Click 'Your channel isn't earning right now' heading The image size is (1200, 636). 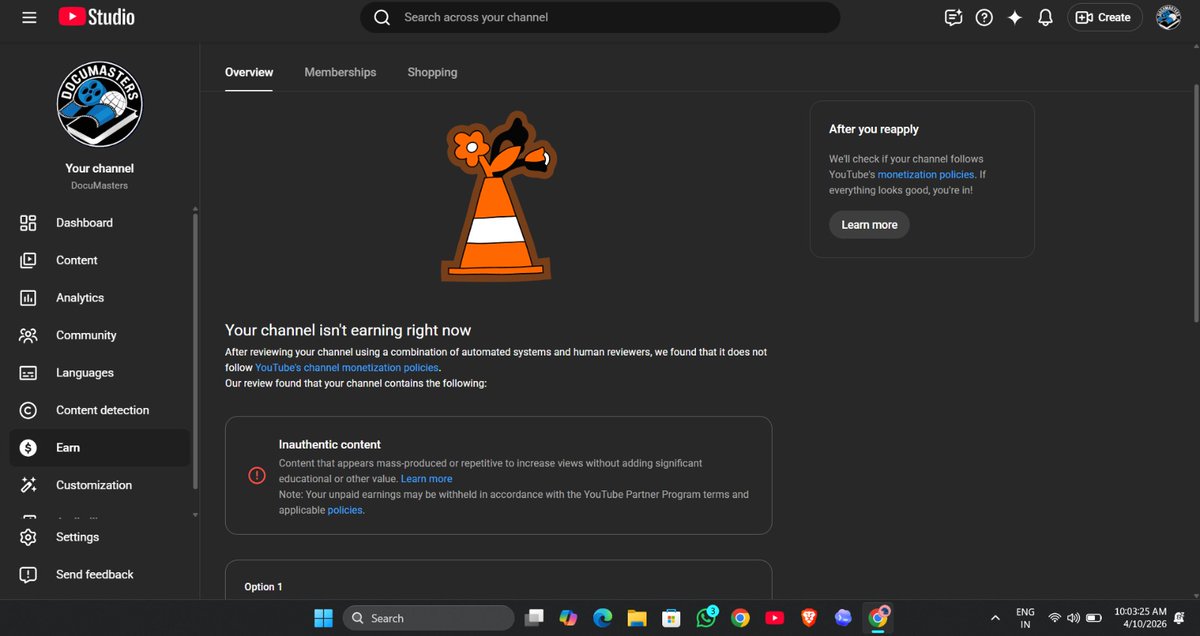coord(348,330)
